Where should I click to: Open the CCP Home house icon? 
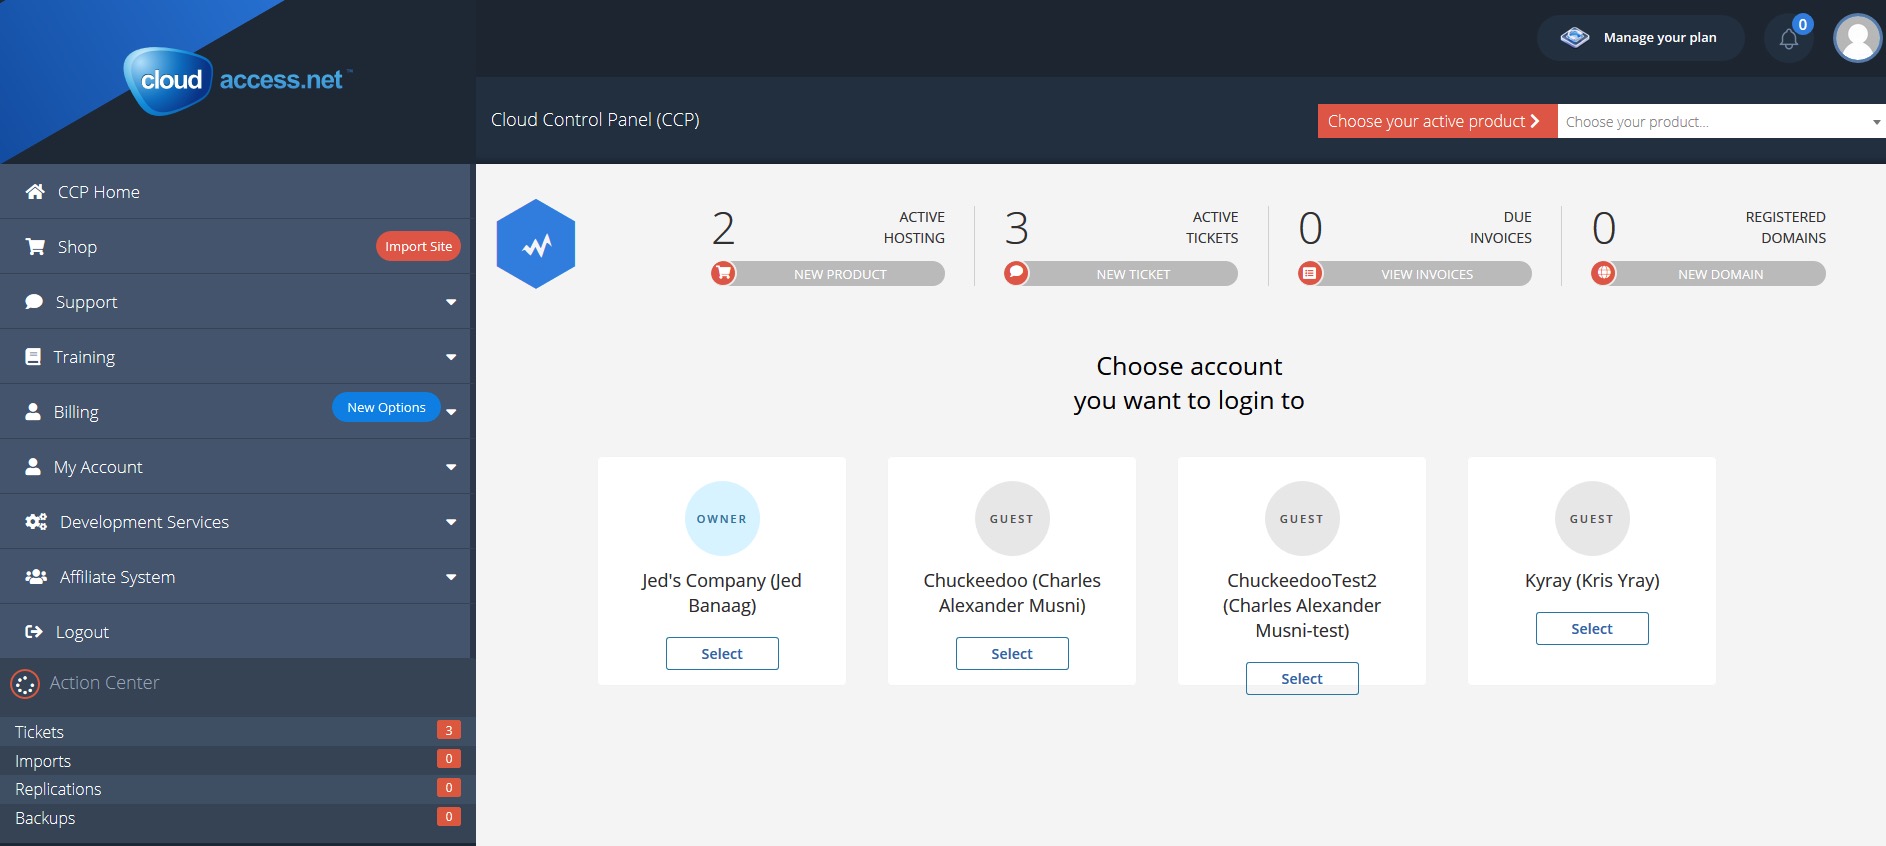(35, 191)
